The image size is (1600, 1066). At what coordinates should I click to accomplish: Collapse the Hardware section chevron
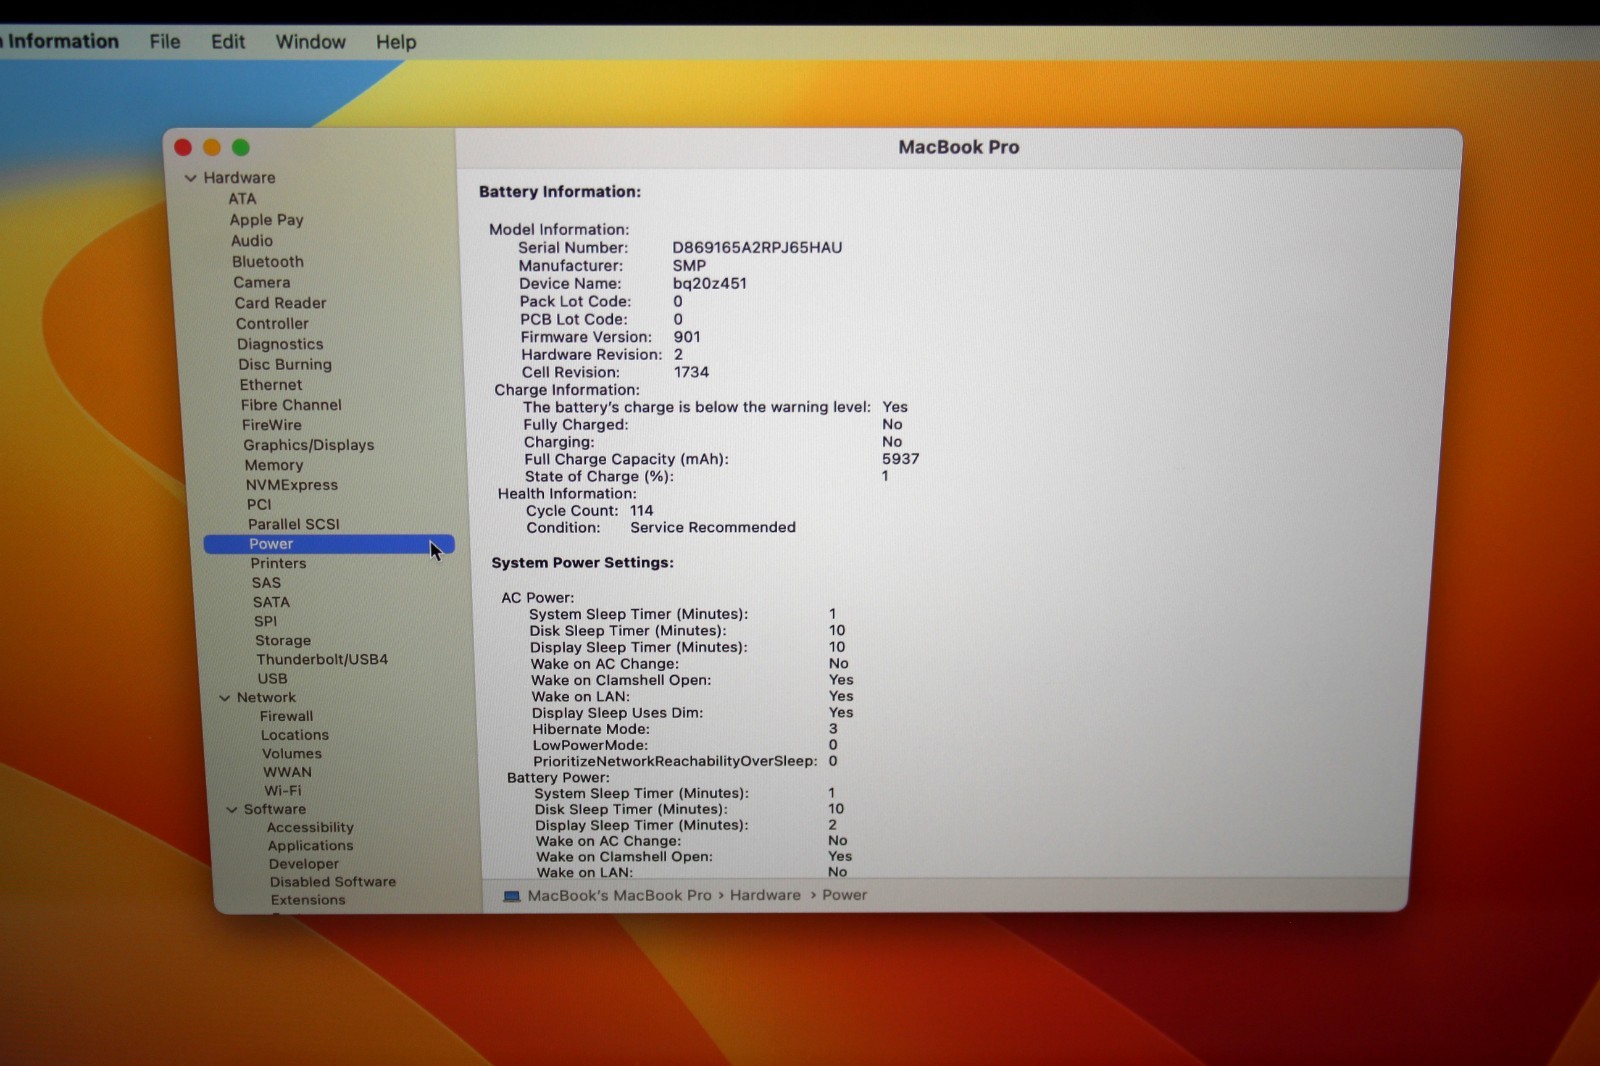(190, 178)
